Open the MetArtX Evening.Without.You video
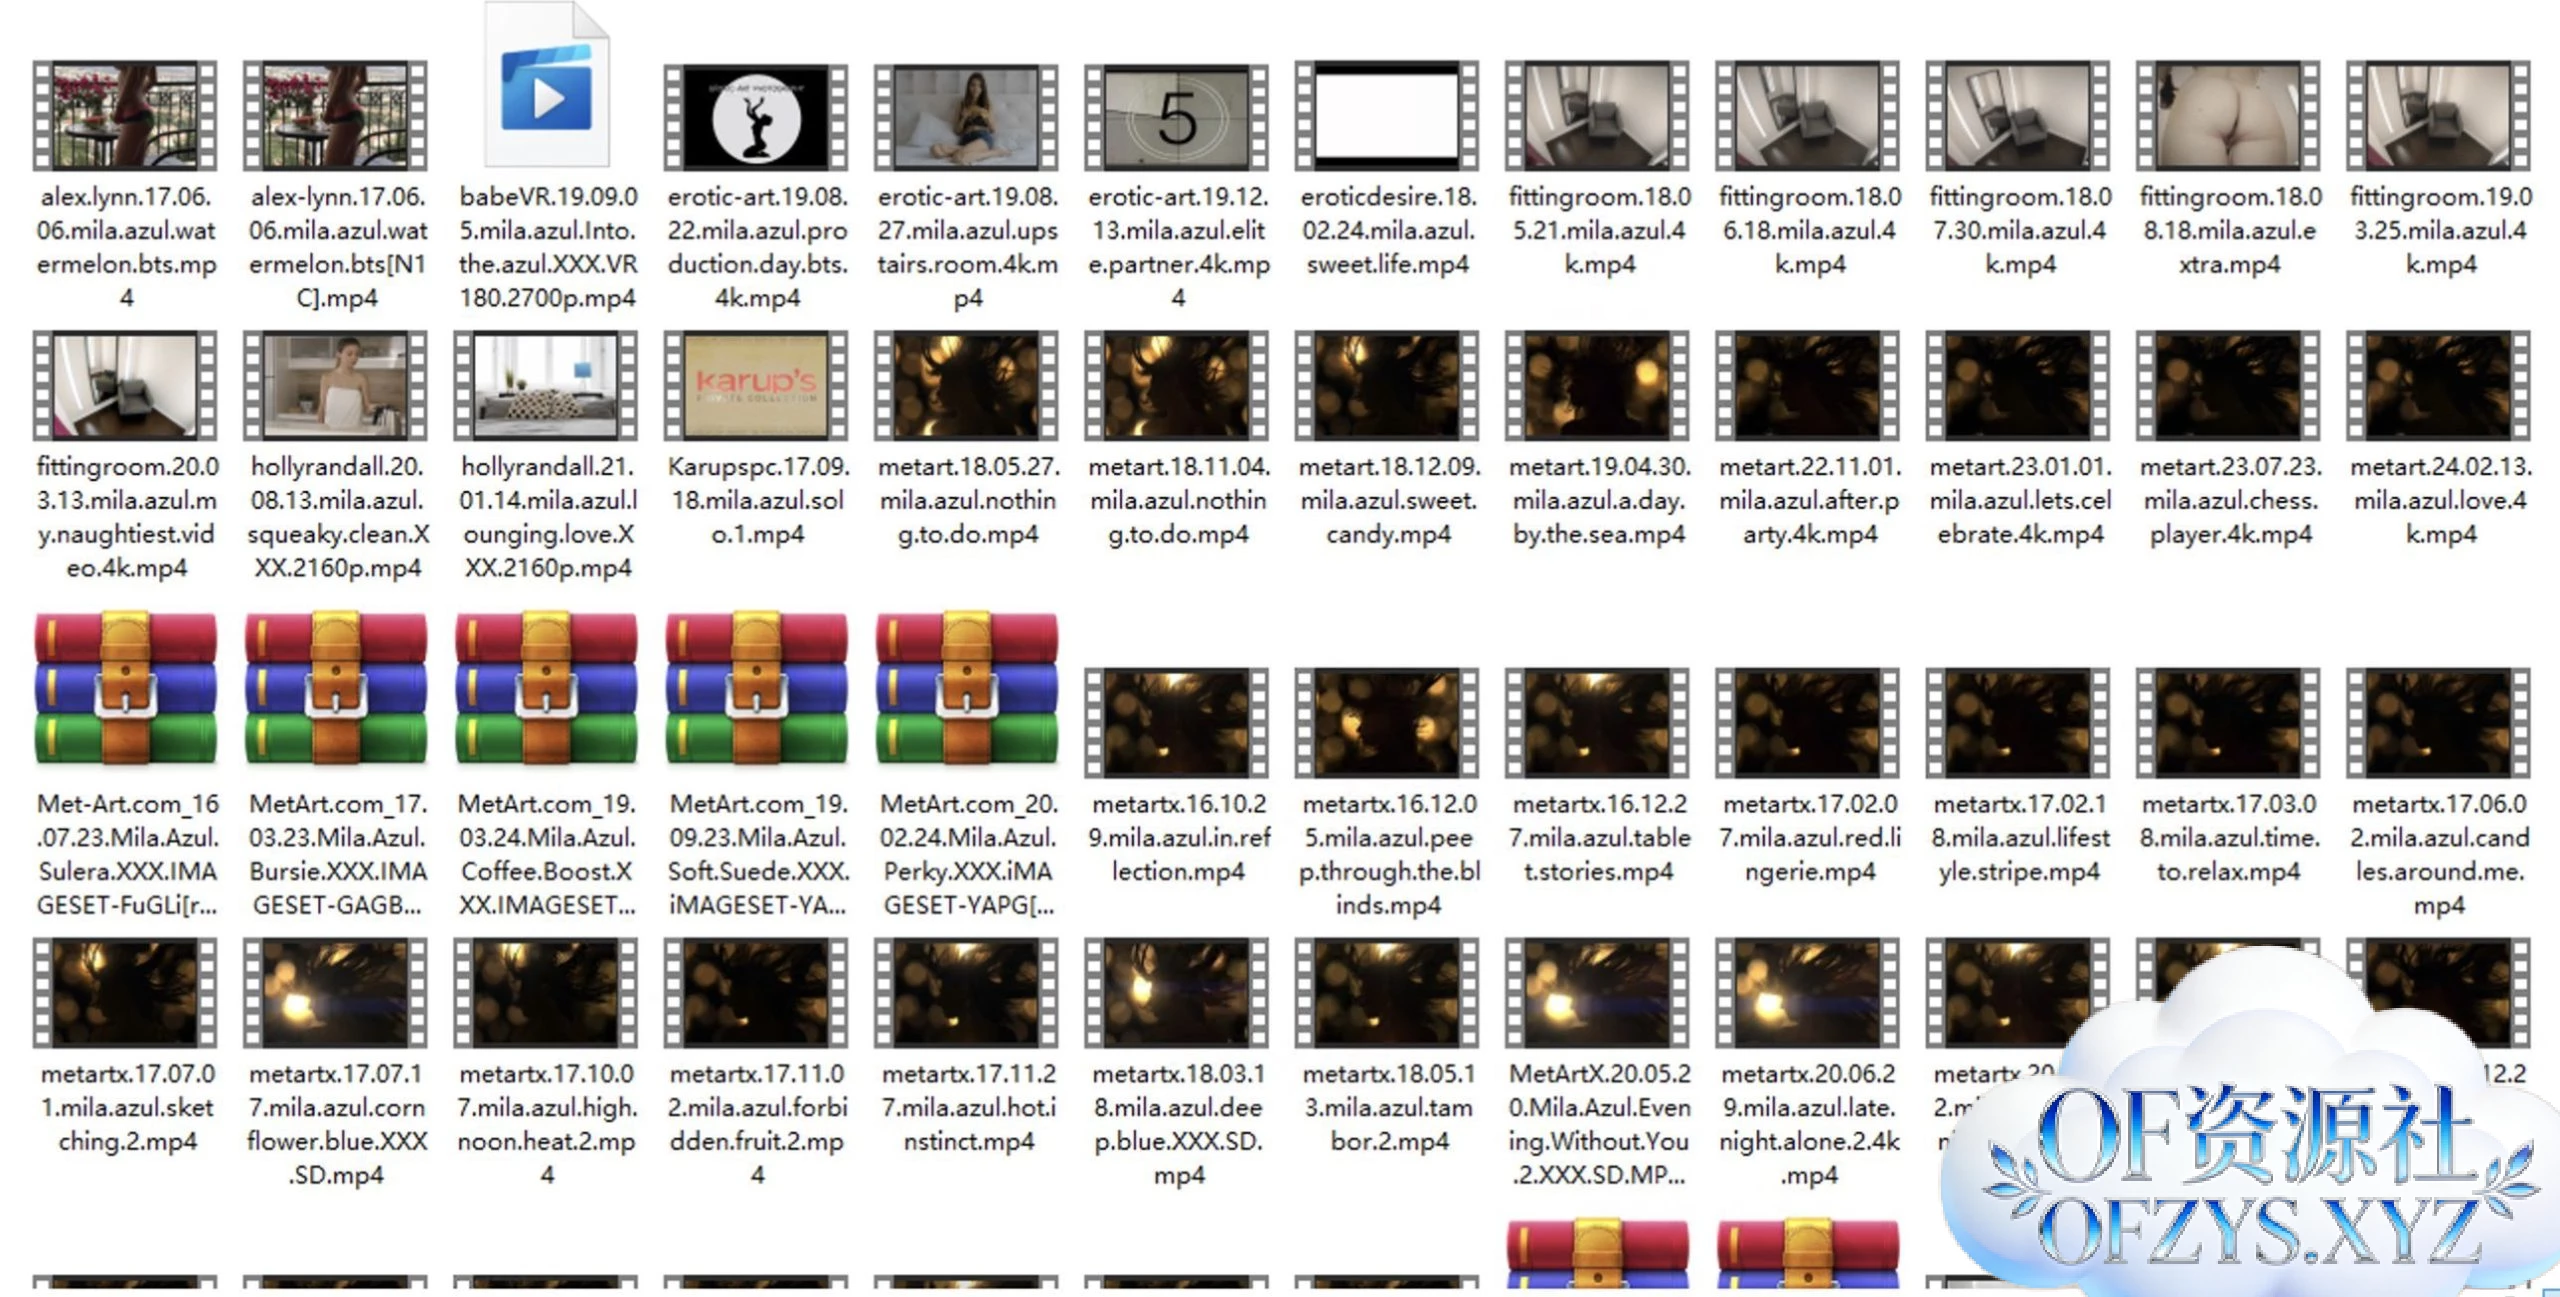The width and height of the screenshot is (2560, 1297). click(1598, 993)
